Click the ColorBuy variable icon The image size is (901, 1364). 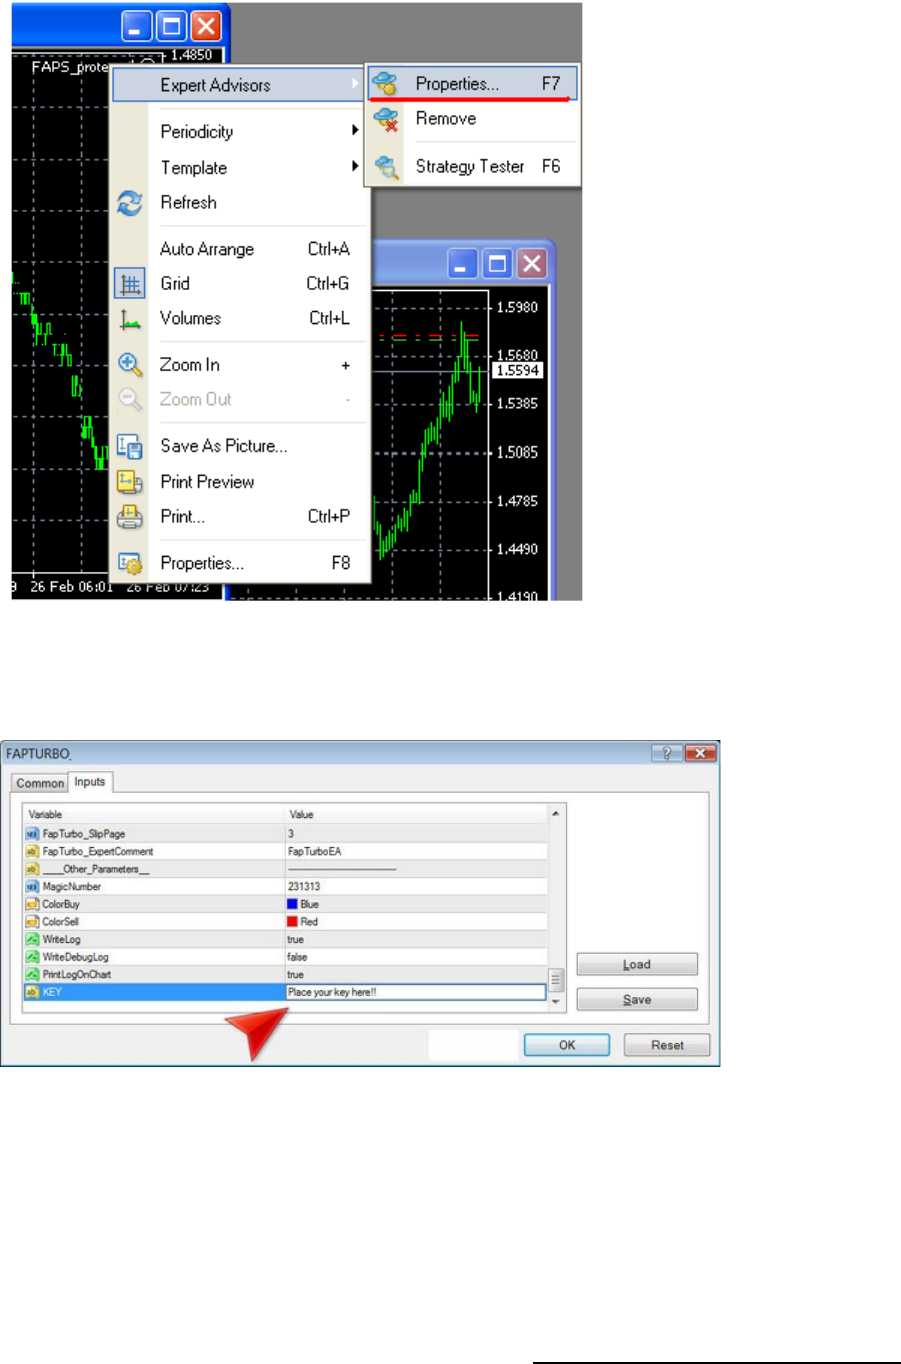[x=32, y=904]
